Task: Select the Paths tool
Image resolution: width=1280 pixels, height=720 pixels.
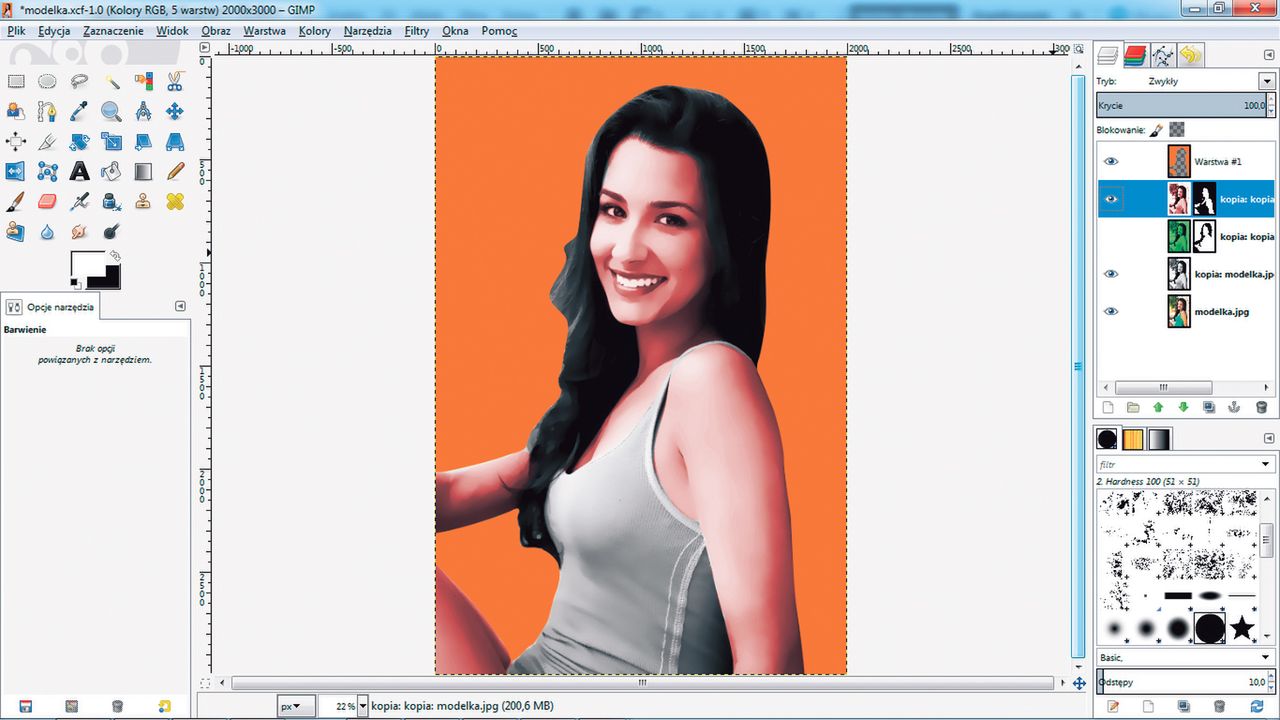Action: point(47,111)
